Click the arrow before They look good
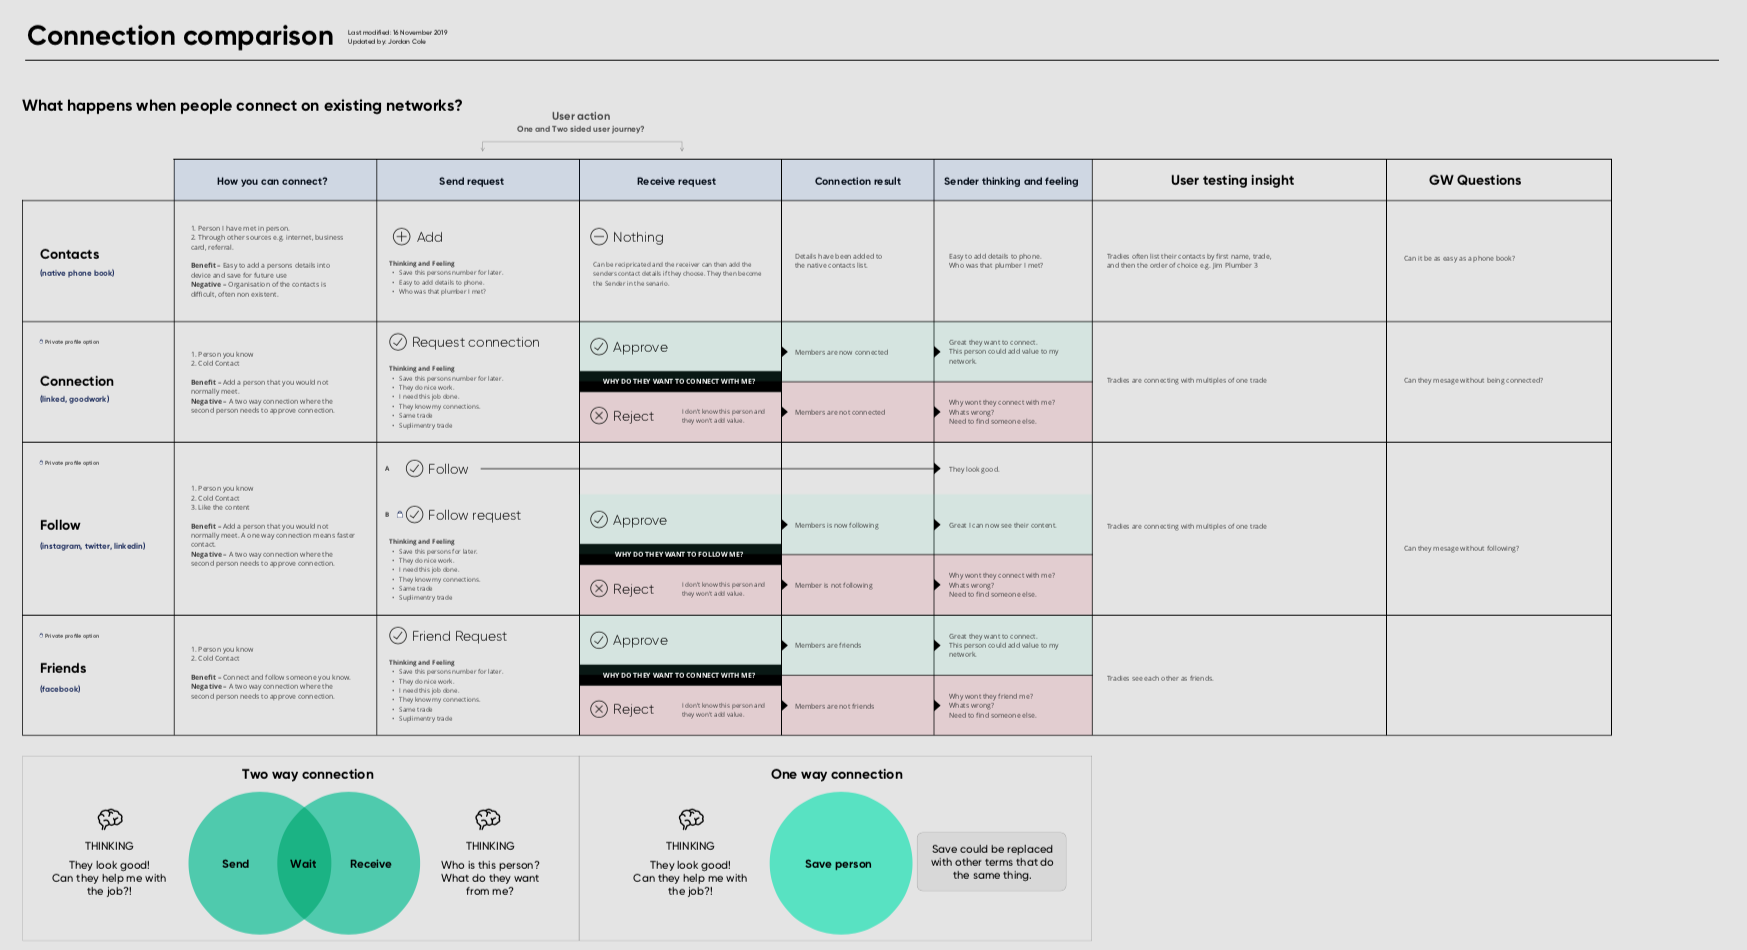Screen dimensions: 1747x950 pos(937,469)
